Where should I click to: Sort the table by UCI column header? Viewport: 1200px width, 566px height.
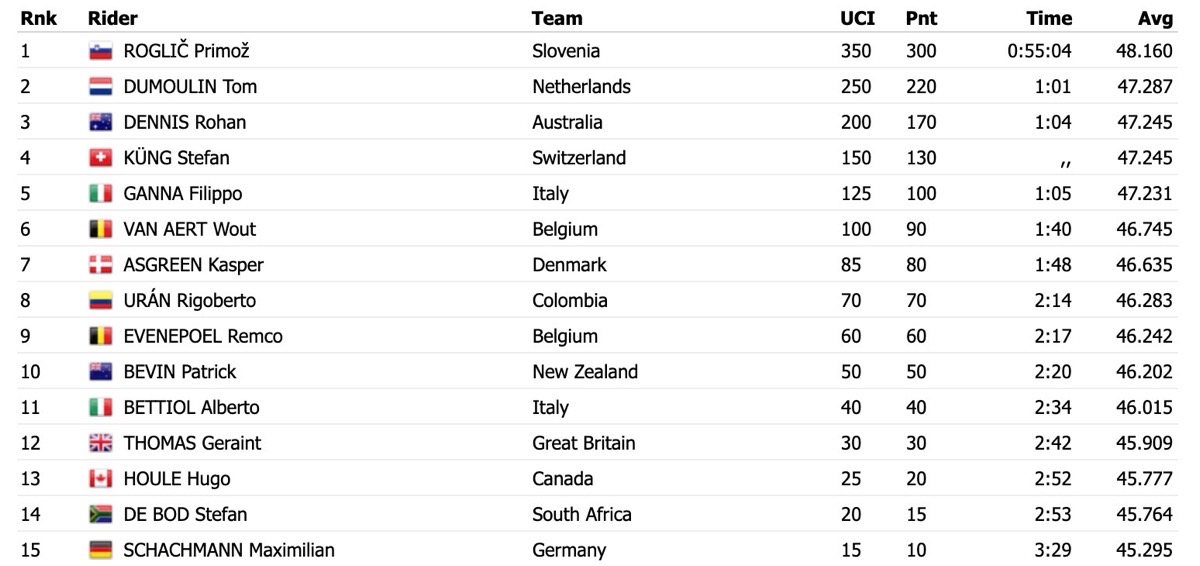click(x=856, y=18)
